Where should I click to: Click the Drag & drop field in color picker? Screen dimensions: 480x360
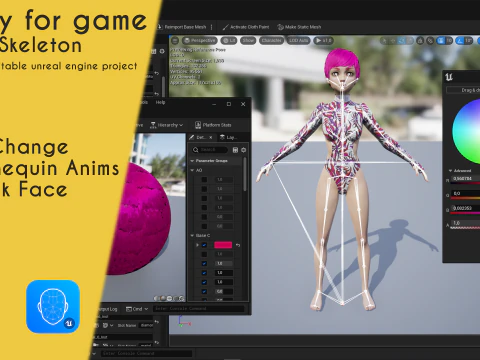click(x=463, y=90)
